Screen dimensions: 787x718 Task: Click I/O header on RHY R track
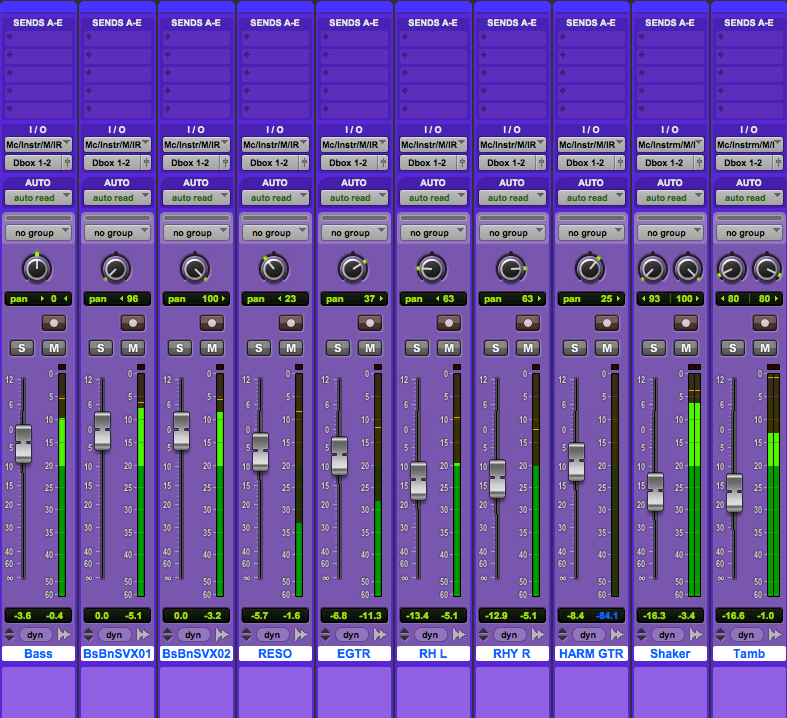click(512, 129)
